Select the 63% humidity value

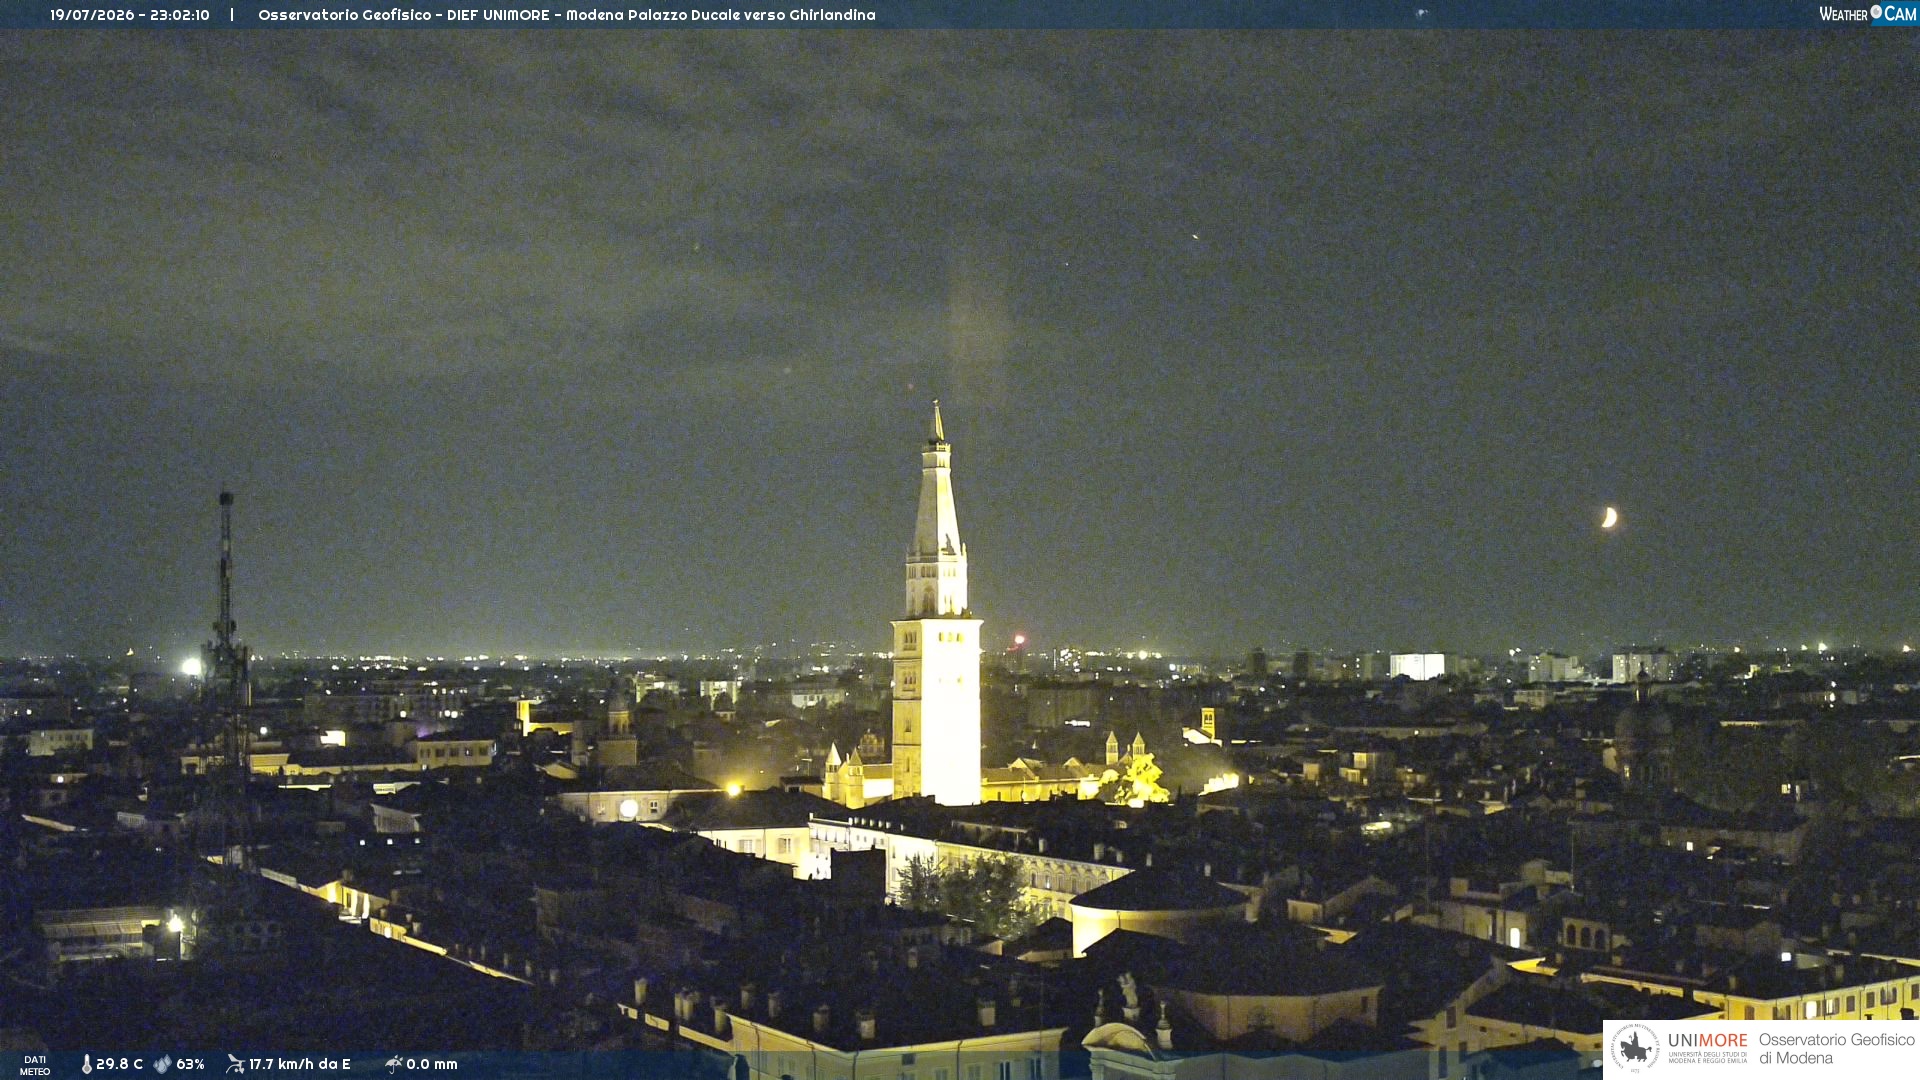pyautogui.click(x=190, y=1064)
